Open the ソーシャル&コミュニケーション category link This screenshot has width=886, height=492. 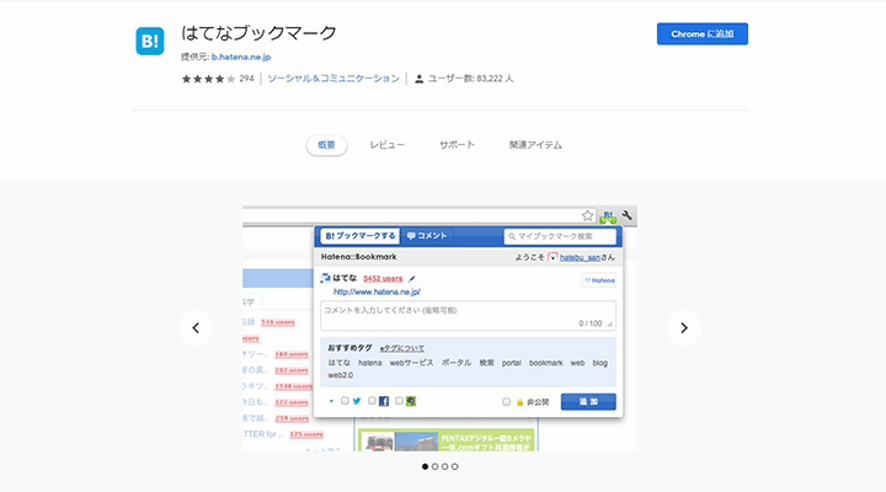333,79
